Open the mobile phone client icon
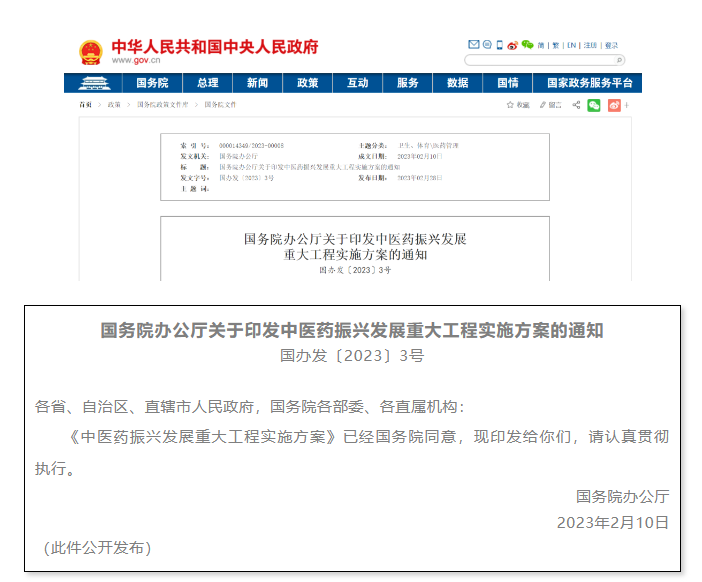Viewport: 702px width, 582px height. tap(499, 45)
